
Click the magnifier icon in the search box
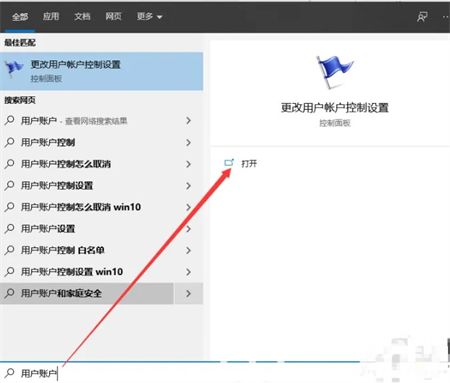(10, 373)
